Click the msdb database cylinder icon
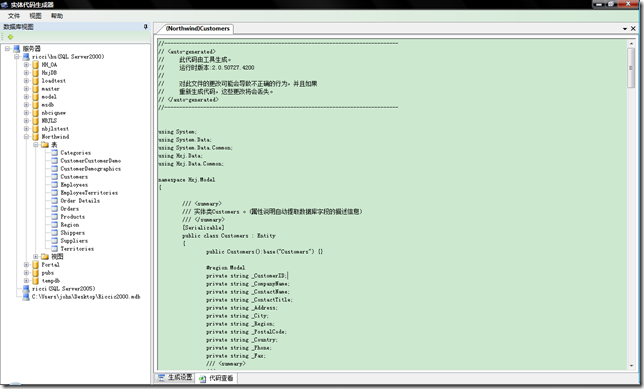The width and height of the screenshot is (644, 389). tap(36, 105)
